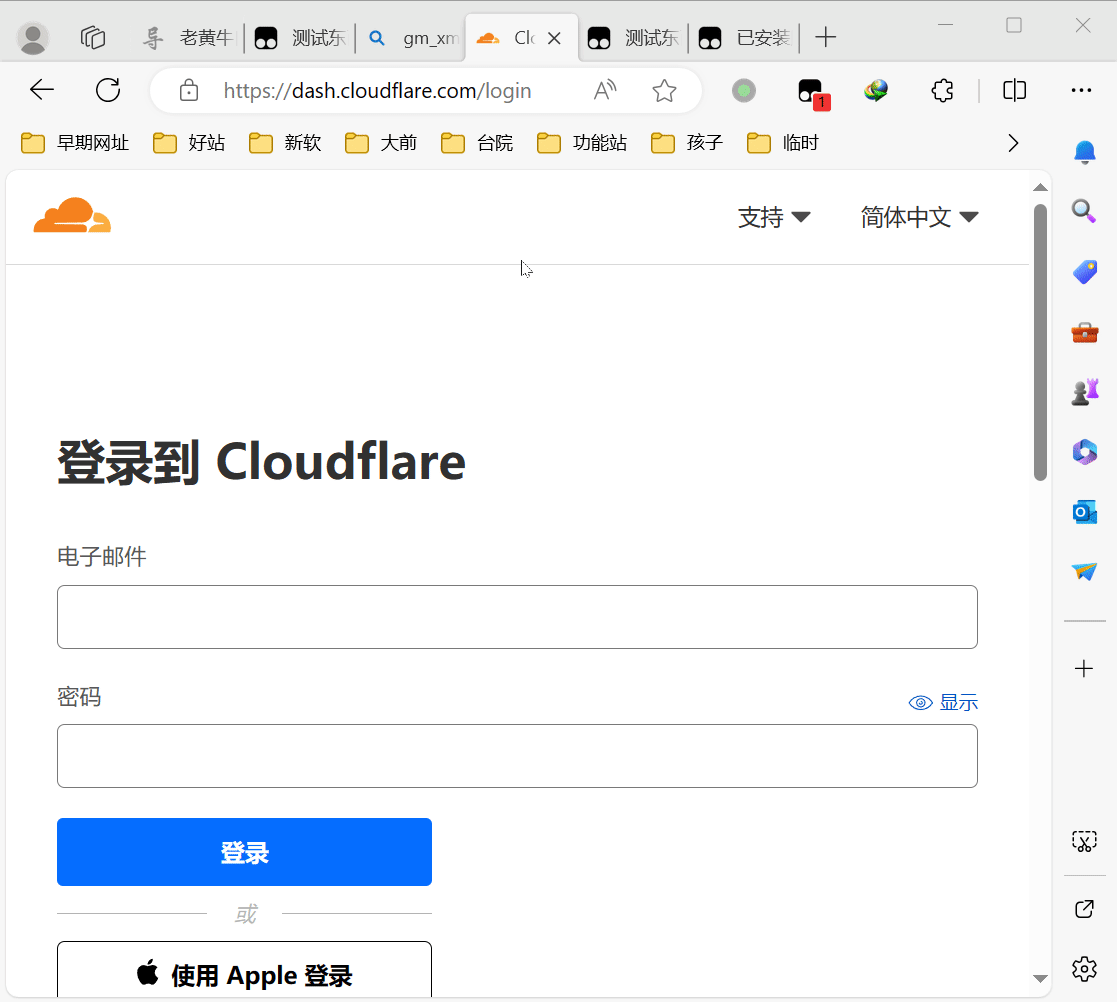Open the sidebar settings gear

tap(1084, 968)
